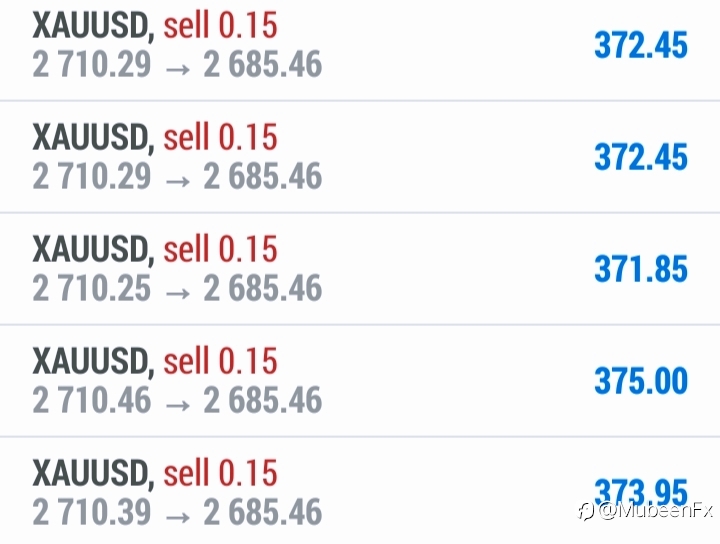The width and height of the screenshot is (720, 544).
Task: Open the trade with entry price 2 710.46
Action: [x=360, y=381]
